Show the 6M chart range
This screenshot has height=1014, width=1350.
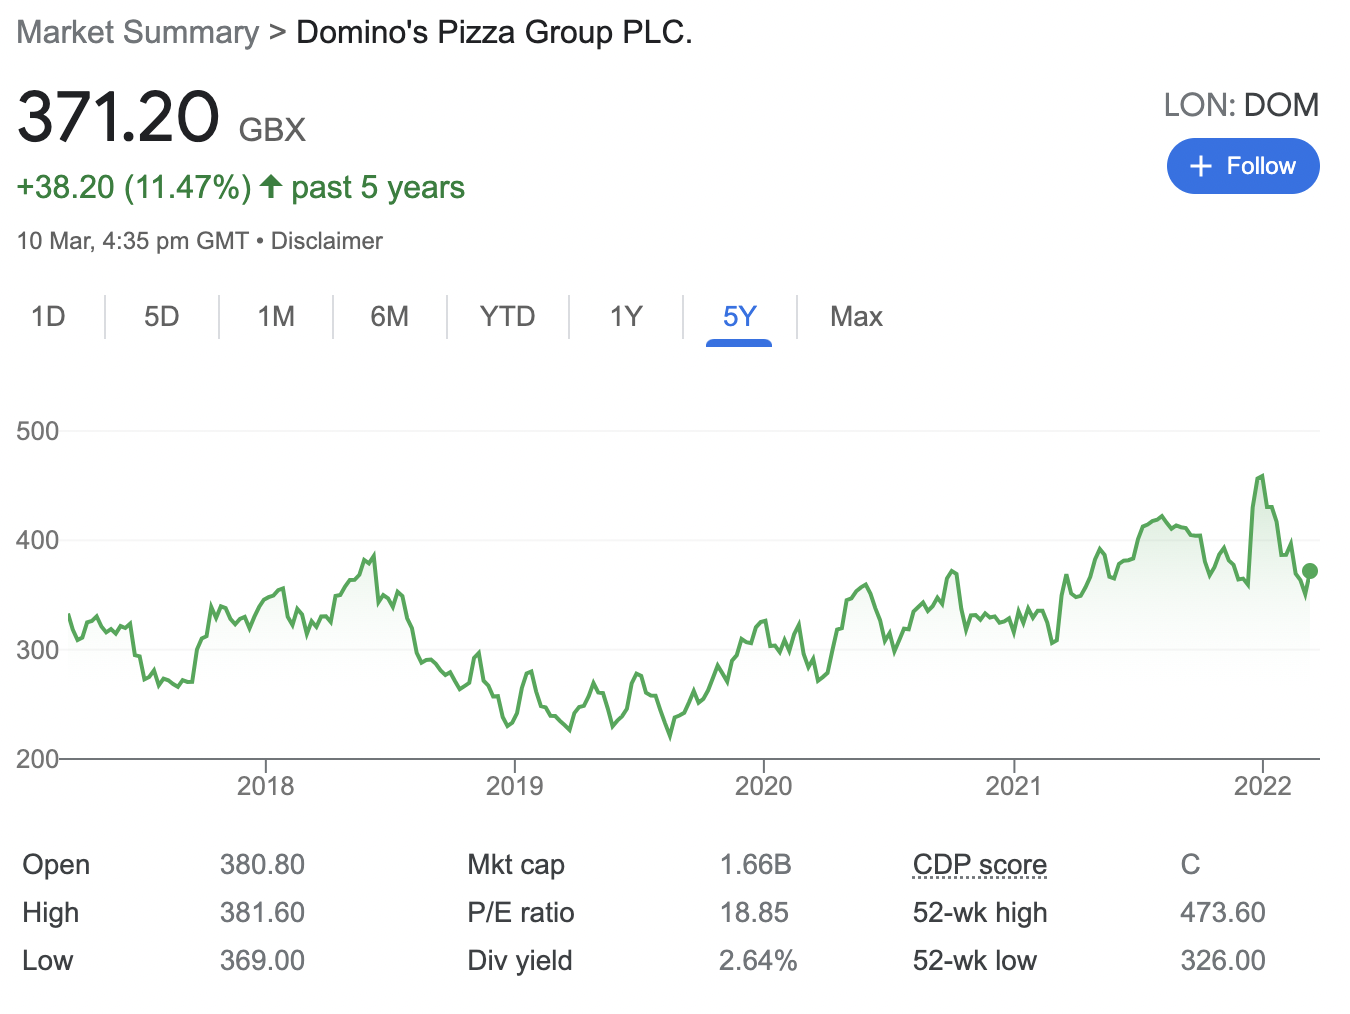point(389,317)
